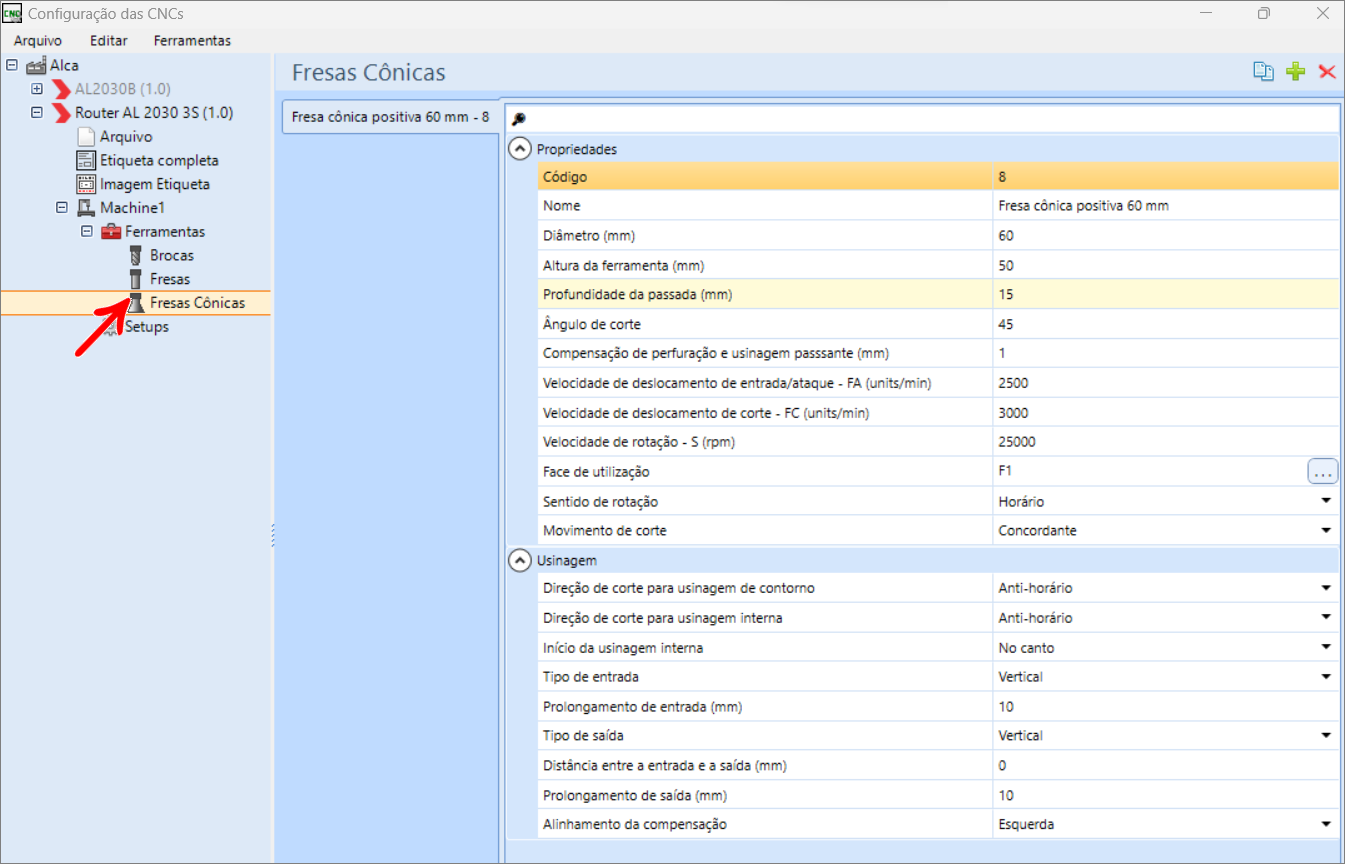
Task: Select Imagem Etiqueta in the tree
Action: point(155,185)
